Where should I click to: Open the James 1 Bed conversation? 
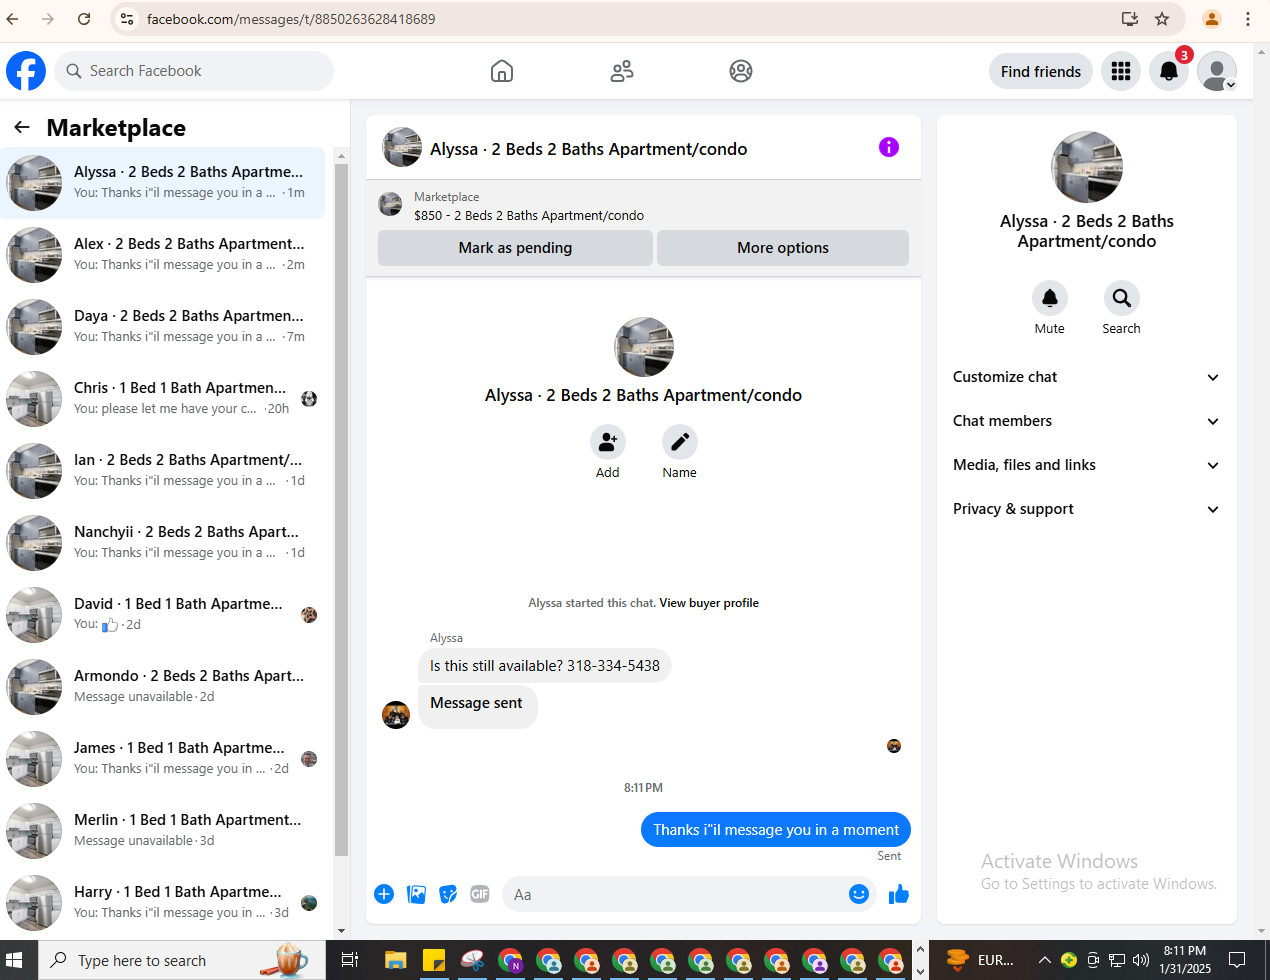click(163, 759)
